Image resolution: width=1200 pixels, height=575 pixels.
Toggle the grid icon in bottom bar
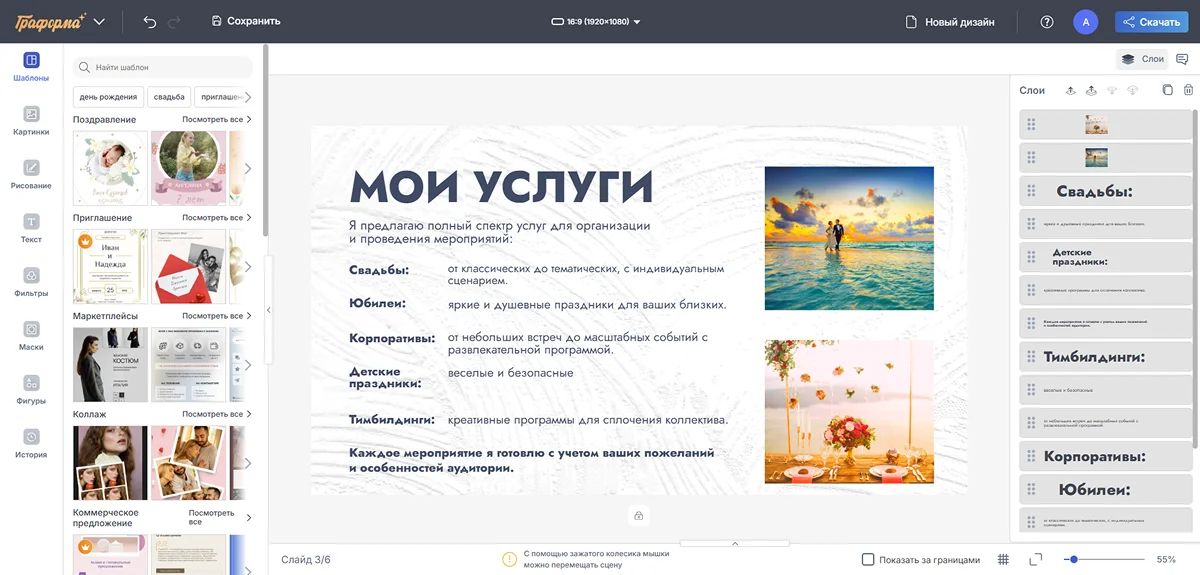1003,559
